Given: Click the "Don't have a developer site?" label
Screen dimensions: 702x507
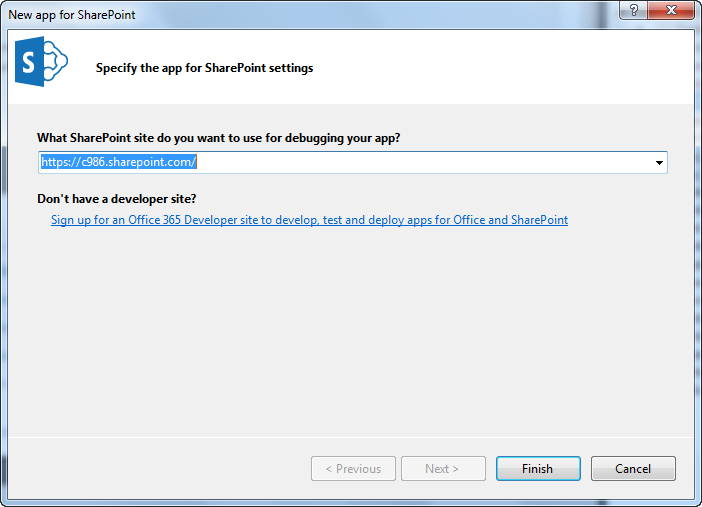Looking at the screenshot, I should [x=116, y=198].
